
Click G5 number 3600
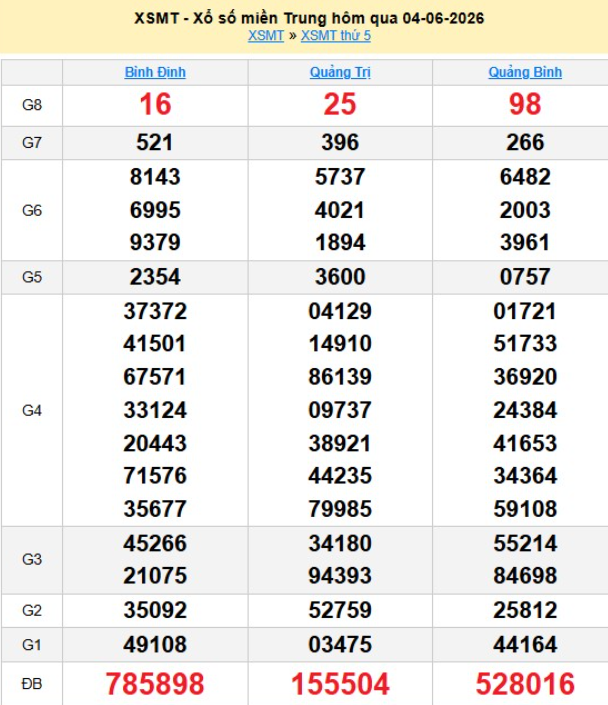coord(340,277)
